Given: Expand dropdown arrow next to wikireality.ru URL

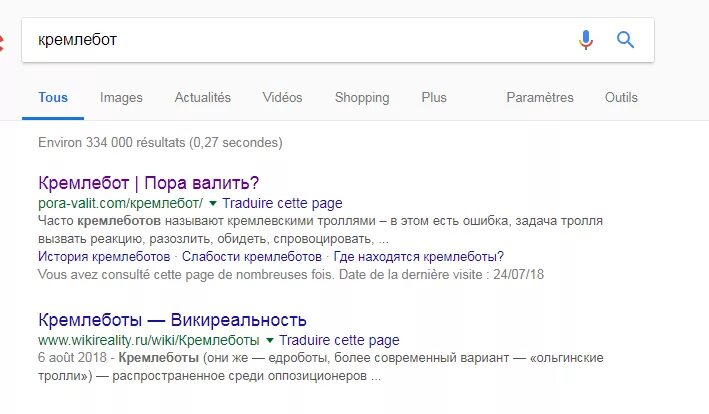Looking at the screenshot, I should 270,341.
